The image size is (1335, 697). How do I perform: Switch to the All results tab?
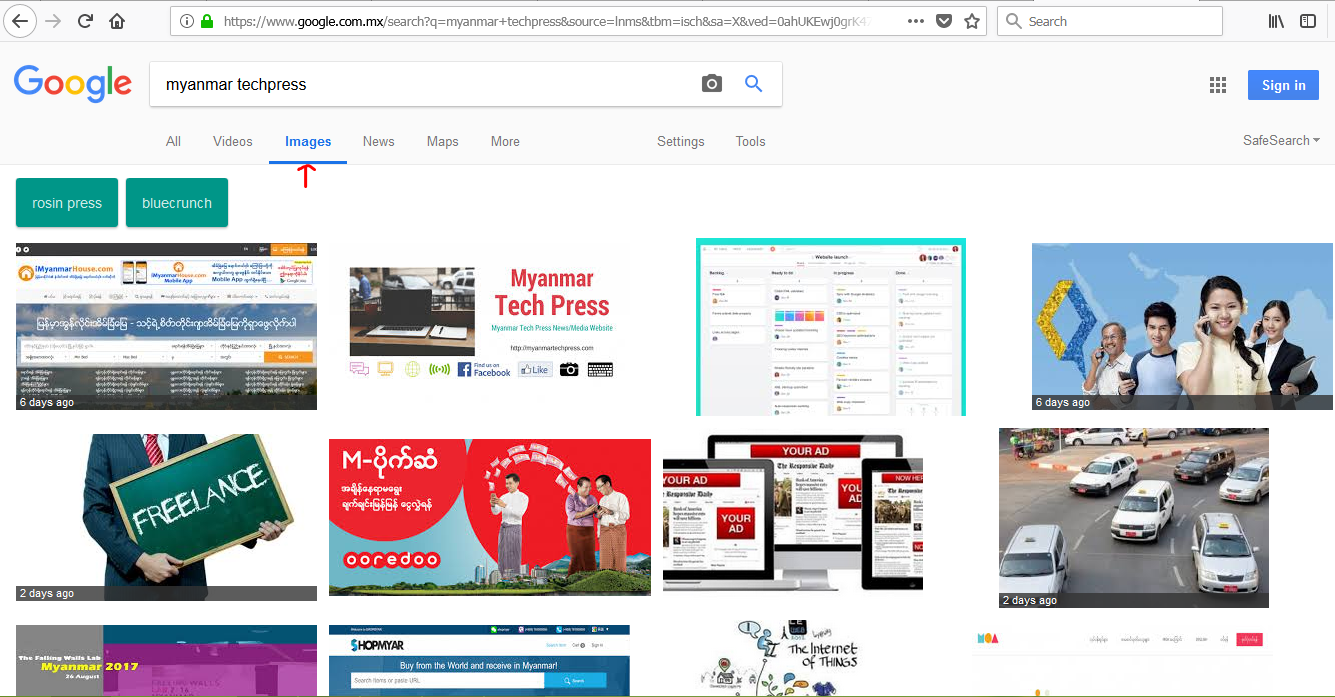(173, 141)
